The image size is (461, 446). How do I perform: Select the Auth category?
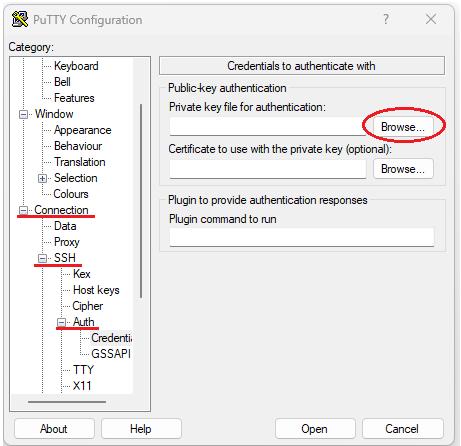tap(84, 322)
